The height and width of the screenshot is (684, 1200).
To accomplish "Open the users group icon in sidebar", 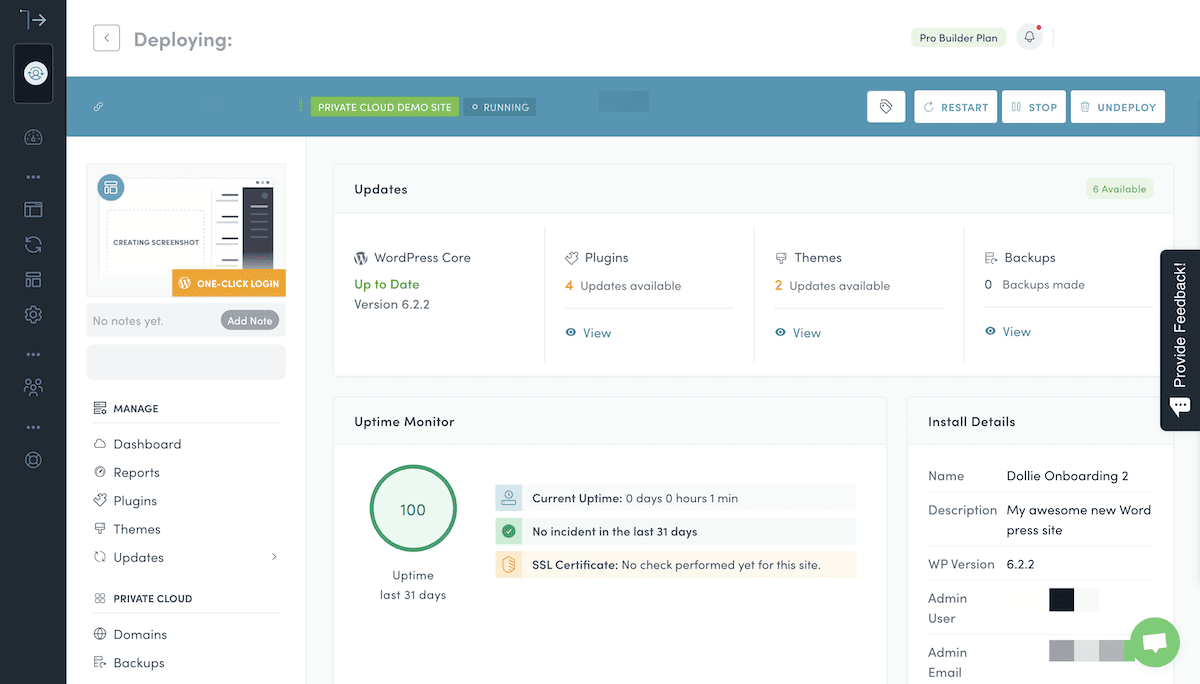I will coord(33,387).
